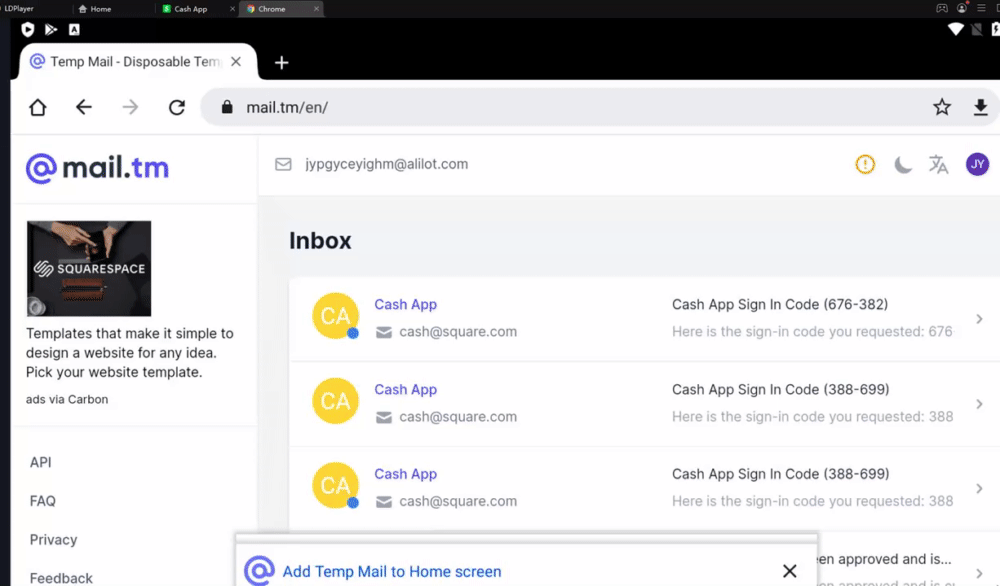This screenshot has width=1000, height=586.
Task: Close the Temp Mail browser tab
Action: point(236,61)
